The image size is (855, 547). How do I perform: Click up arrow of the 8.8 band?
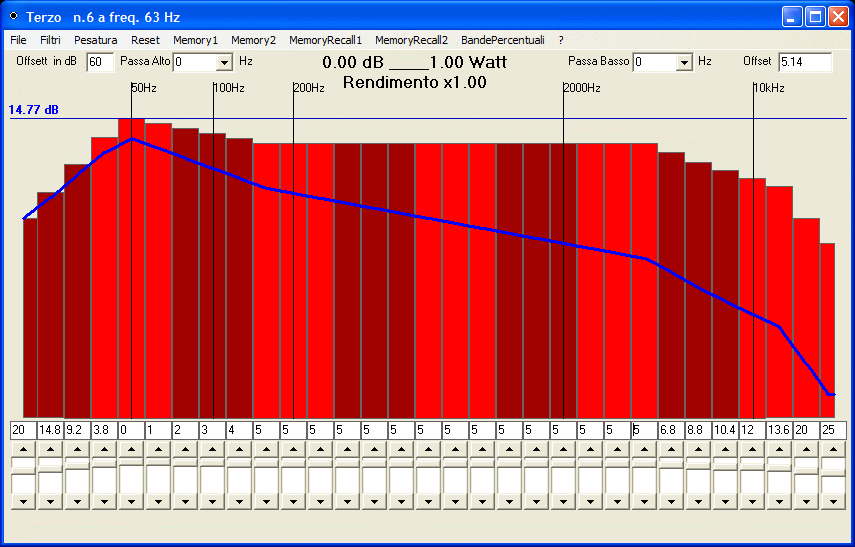click(x=698, y=449)
